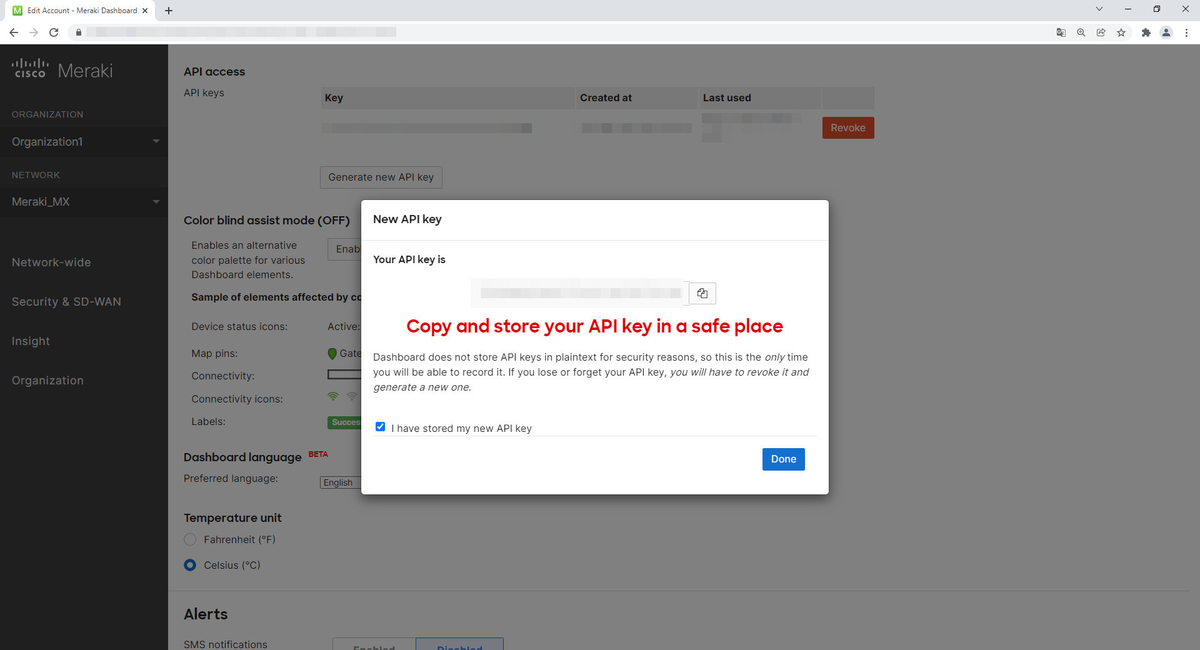Open Google Translate in the address bar
The width and height of the screenshot is (1200, 650).
click(1061, 32)
